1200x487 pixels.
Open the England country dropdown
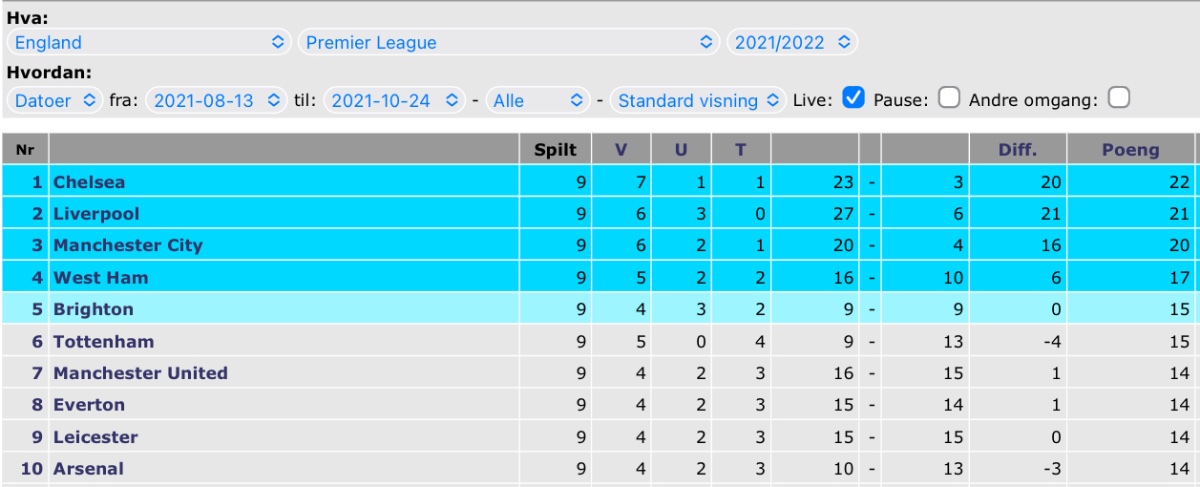coord(149,43)
